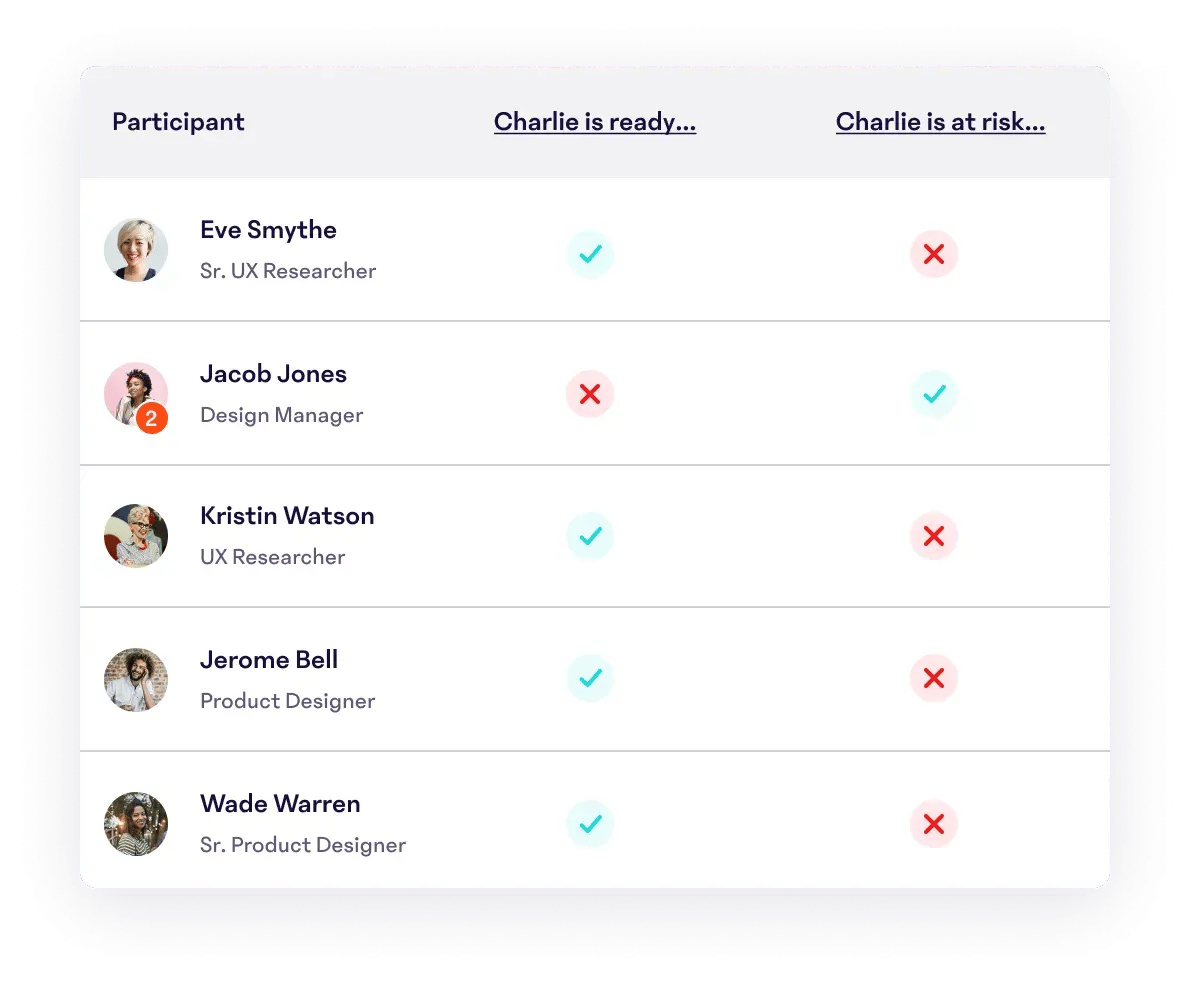The height and width of the screenshot is (984, 1190).
Task: Click Eve Smythe's green check icon
Action: (590, 254)
